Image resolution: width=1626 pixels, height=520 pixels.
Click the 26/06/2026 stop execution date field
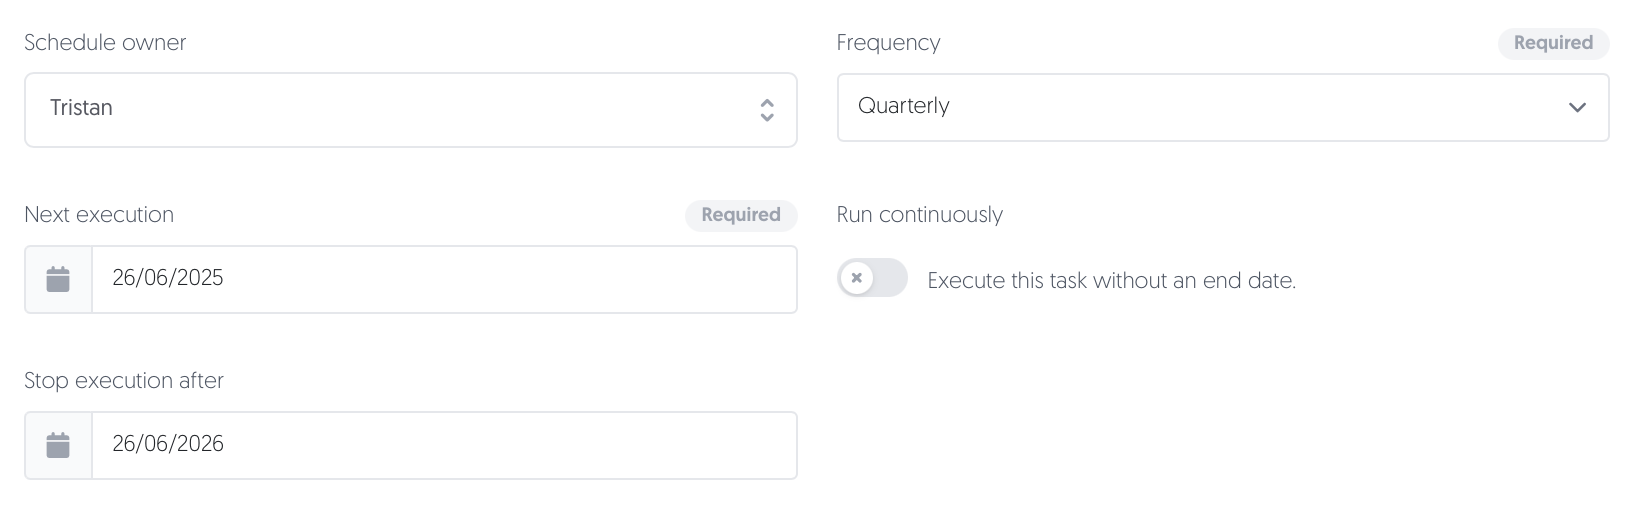444,445
